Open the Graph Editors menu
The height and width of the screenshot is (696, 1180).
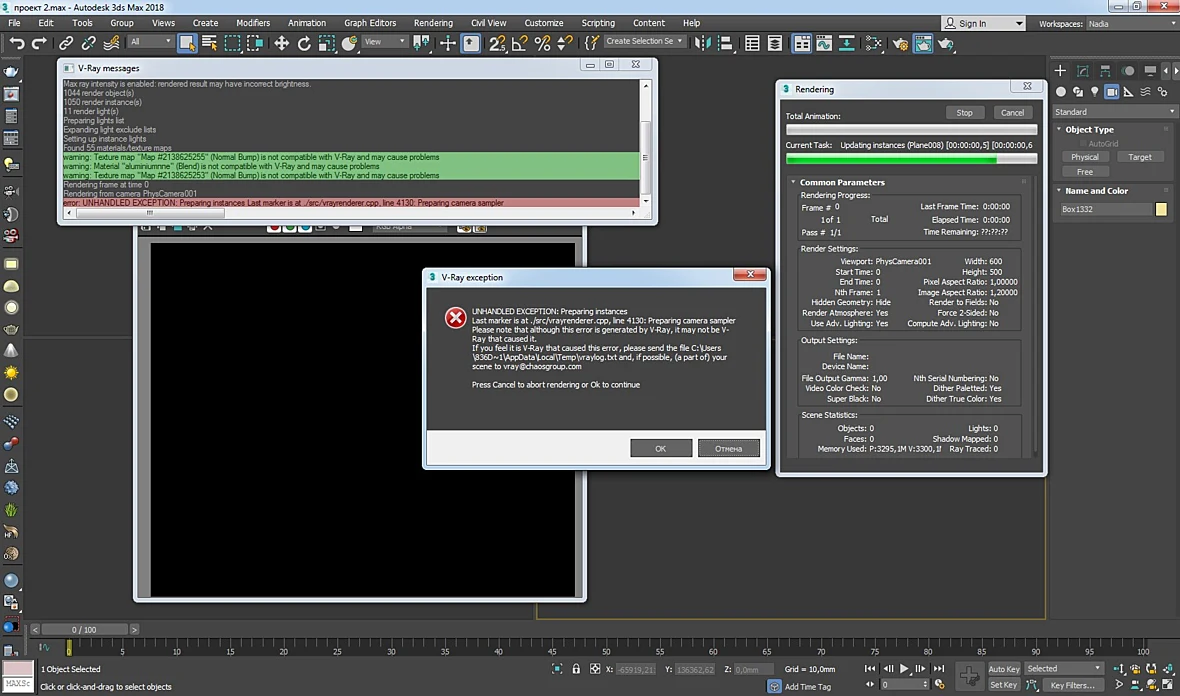pyautogui.click(x=370, y=23)
